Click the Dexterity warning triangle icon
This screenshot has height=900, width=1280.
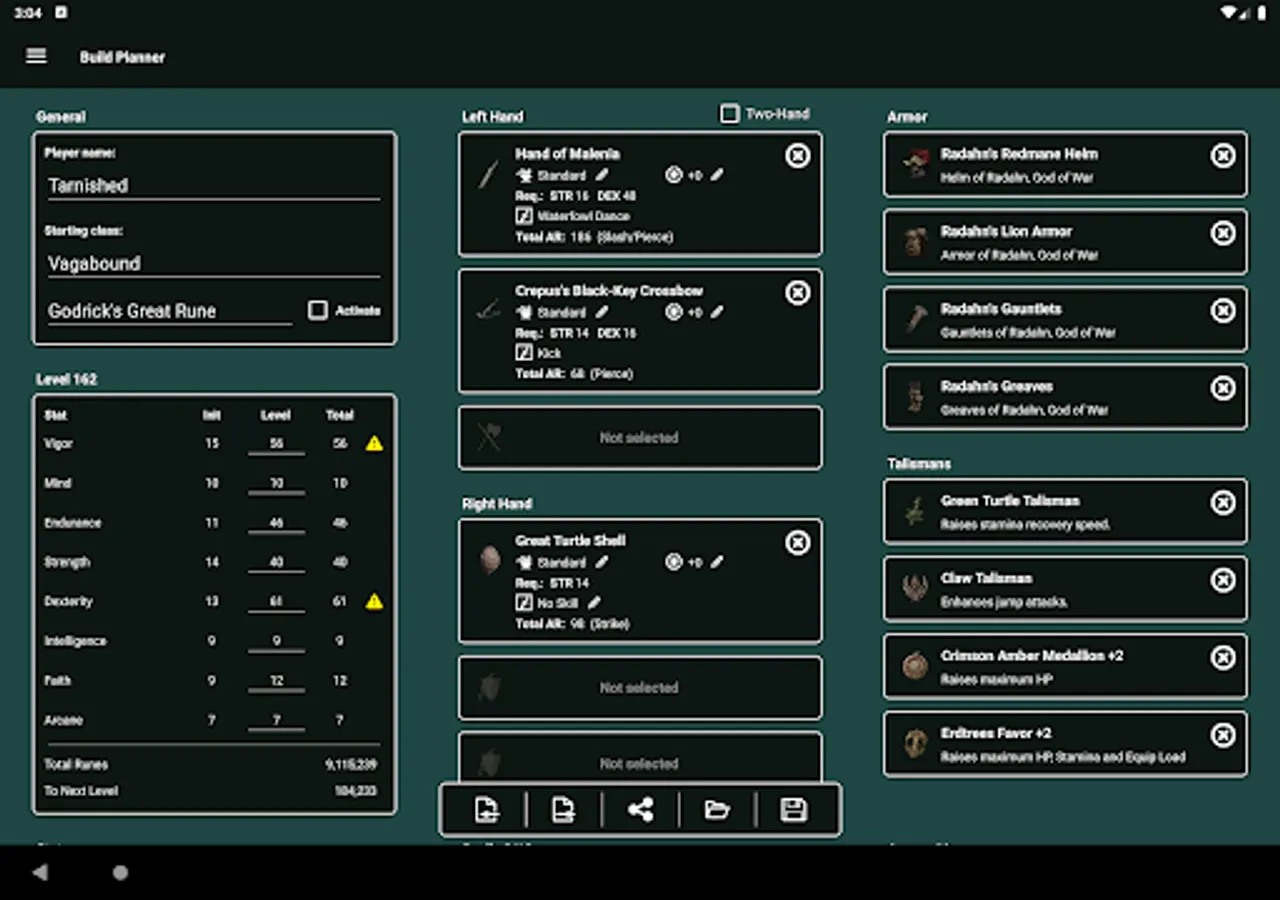[x=374, y=601]
